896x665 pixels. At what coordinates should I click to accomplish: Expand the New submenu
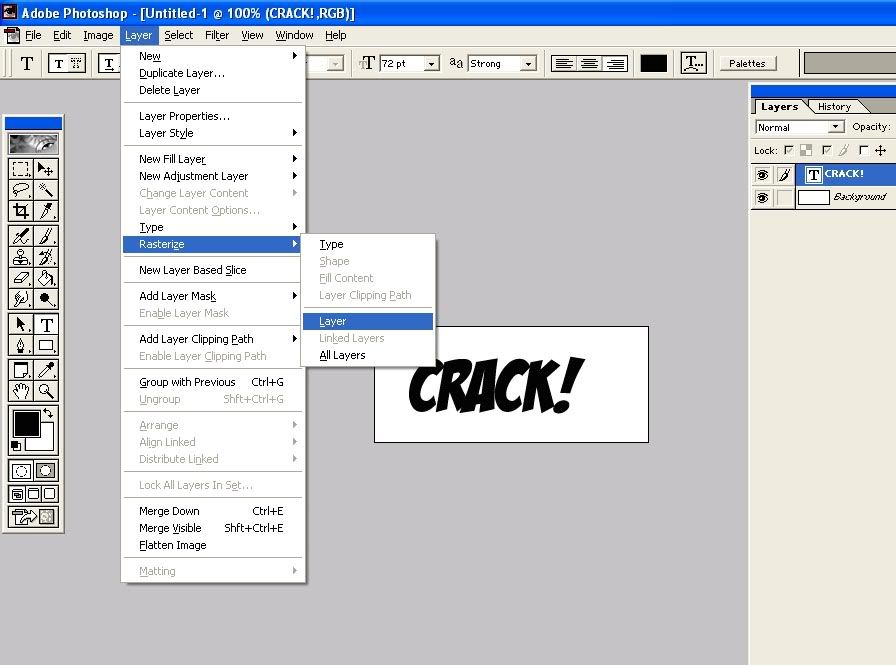click(213, 56)
